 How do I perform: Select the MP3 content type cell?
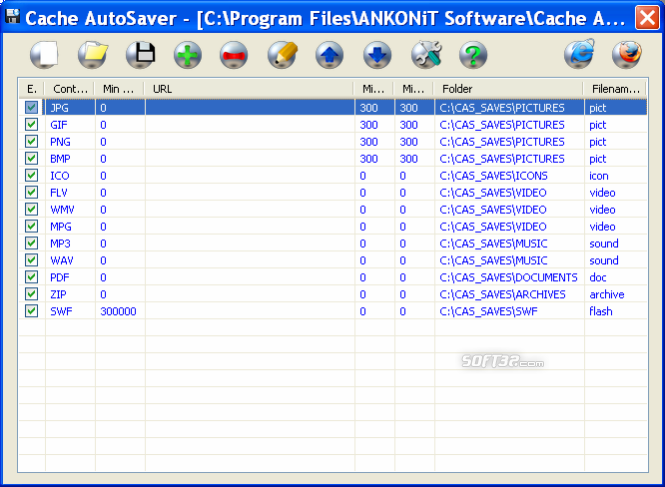70,244
